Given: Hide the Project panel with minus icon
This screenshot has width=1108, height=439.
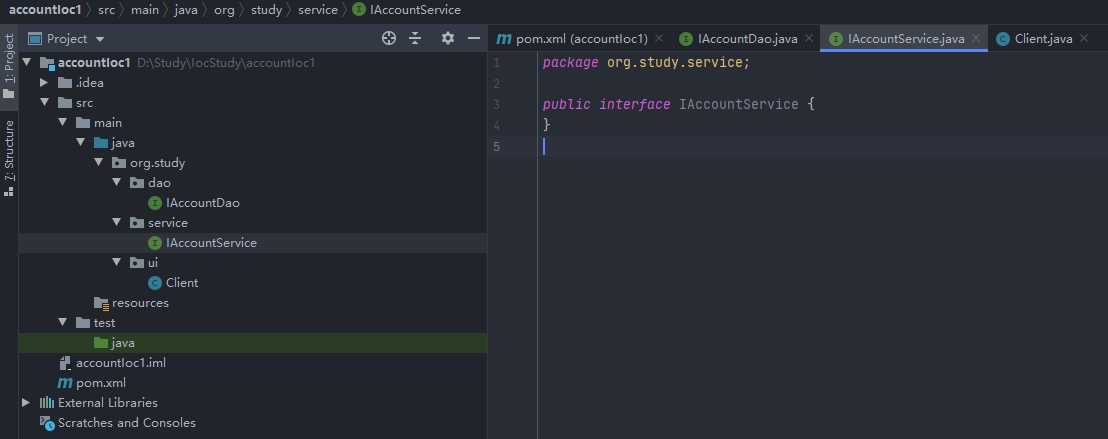Looking at the screenshot, I should tap(474, 39).
